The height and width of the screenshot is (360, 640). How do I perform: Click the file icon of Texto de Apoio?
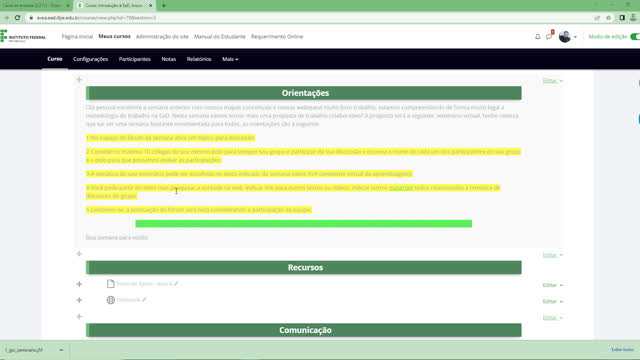pyautogui.click(x=111, y=284)
